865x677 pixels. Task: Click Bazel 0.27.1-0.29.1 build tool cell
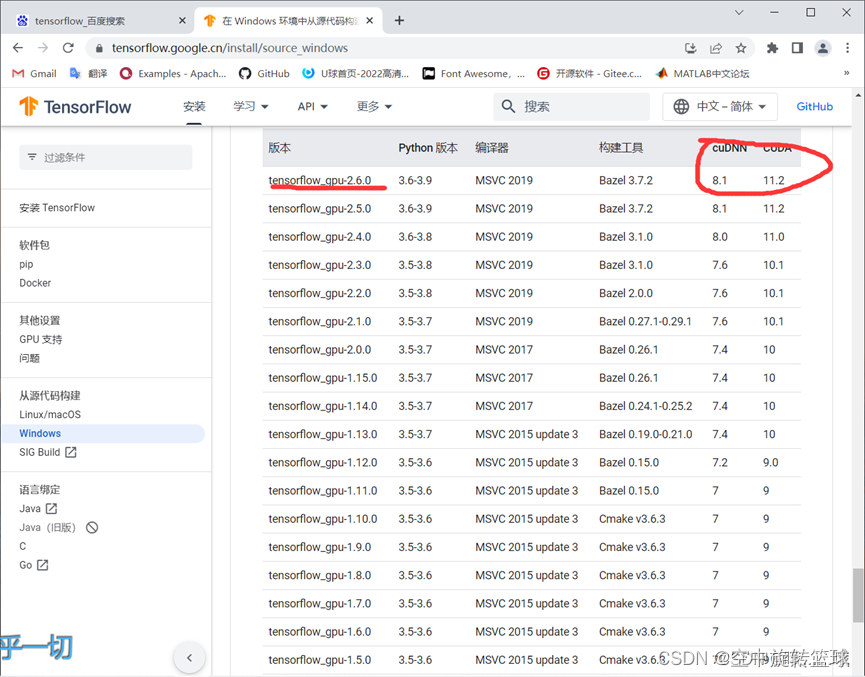(645, 322)
